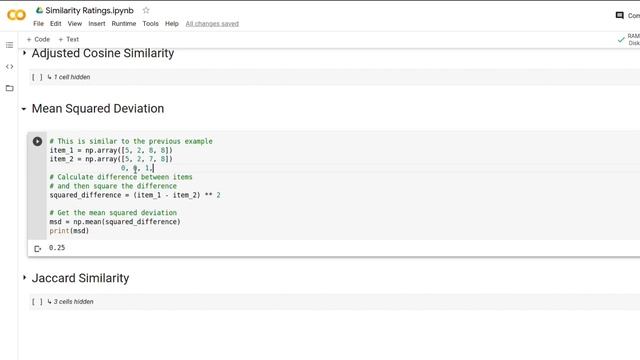Click the '# This is similar' comment
Image resolution: width=640 pixels, height=360 pixels.
[x=131, y=141]
